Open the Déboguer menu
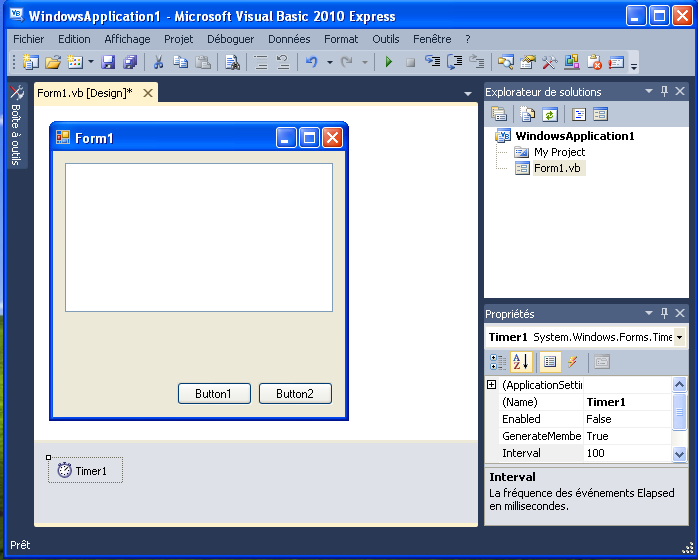Image resolution: width=698 pixels, height=560 pixels. [231, 39]
